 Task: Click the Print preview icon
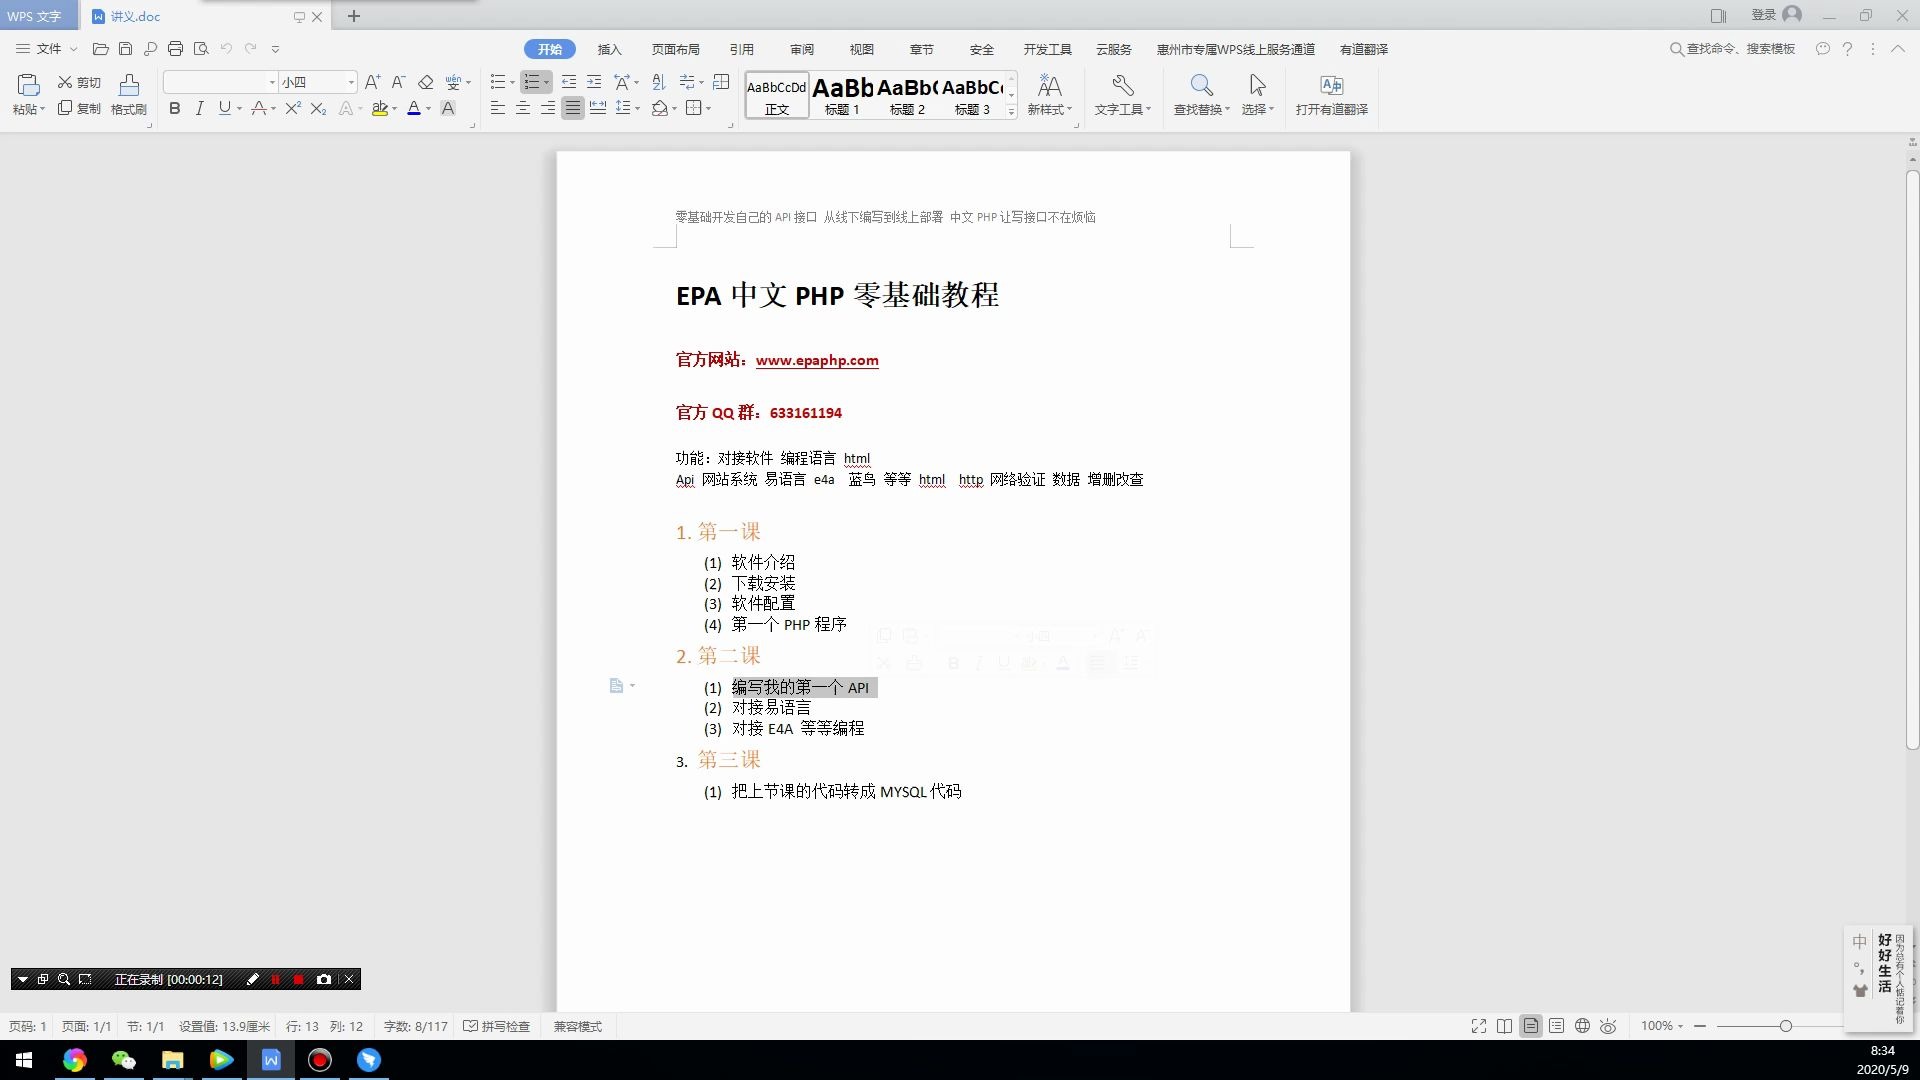pos(201,48)
